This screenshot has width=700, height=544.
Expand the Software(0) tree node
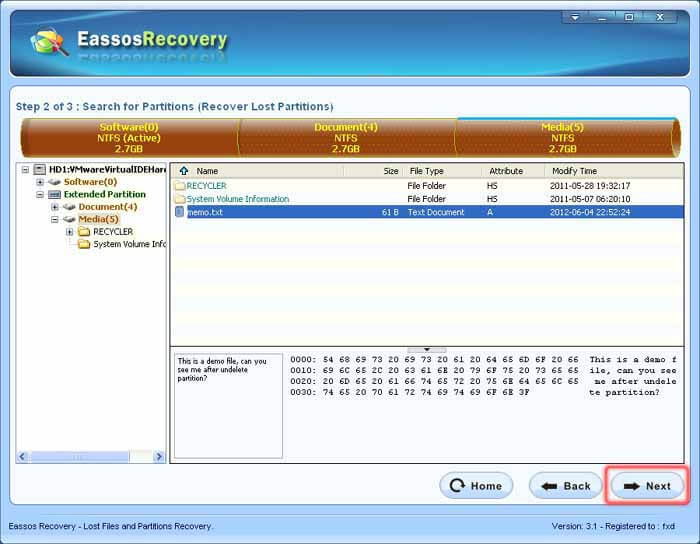click(x=40, y=182)
